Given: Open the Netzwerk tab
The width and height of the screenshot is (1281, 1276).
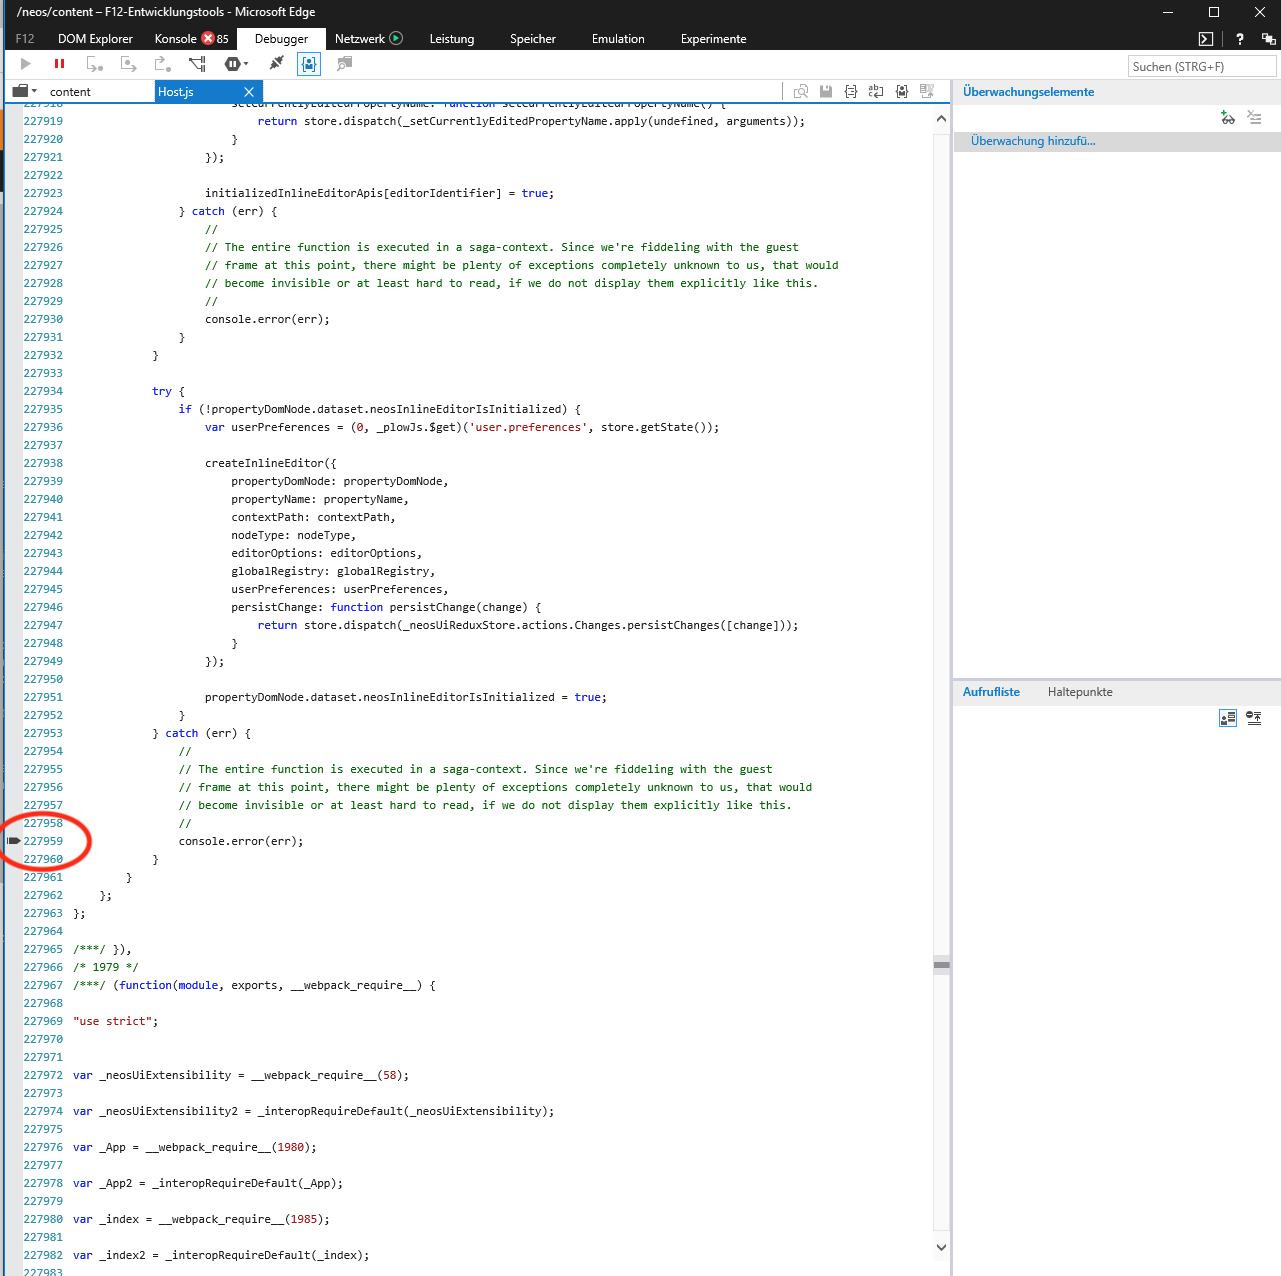Looking at the screenshot, I should click(x=360, y=39).
